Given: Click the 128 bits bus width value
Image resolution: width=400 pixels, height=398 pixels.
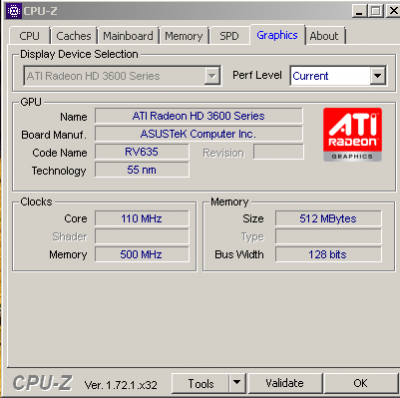Looking at the screenshot, I should [328, 255].
